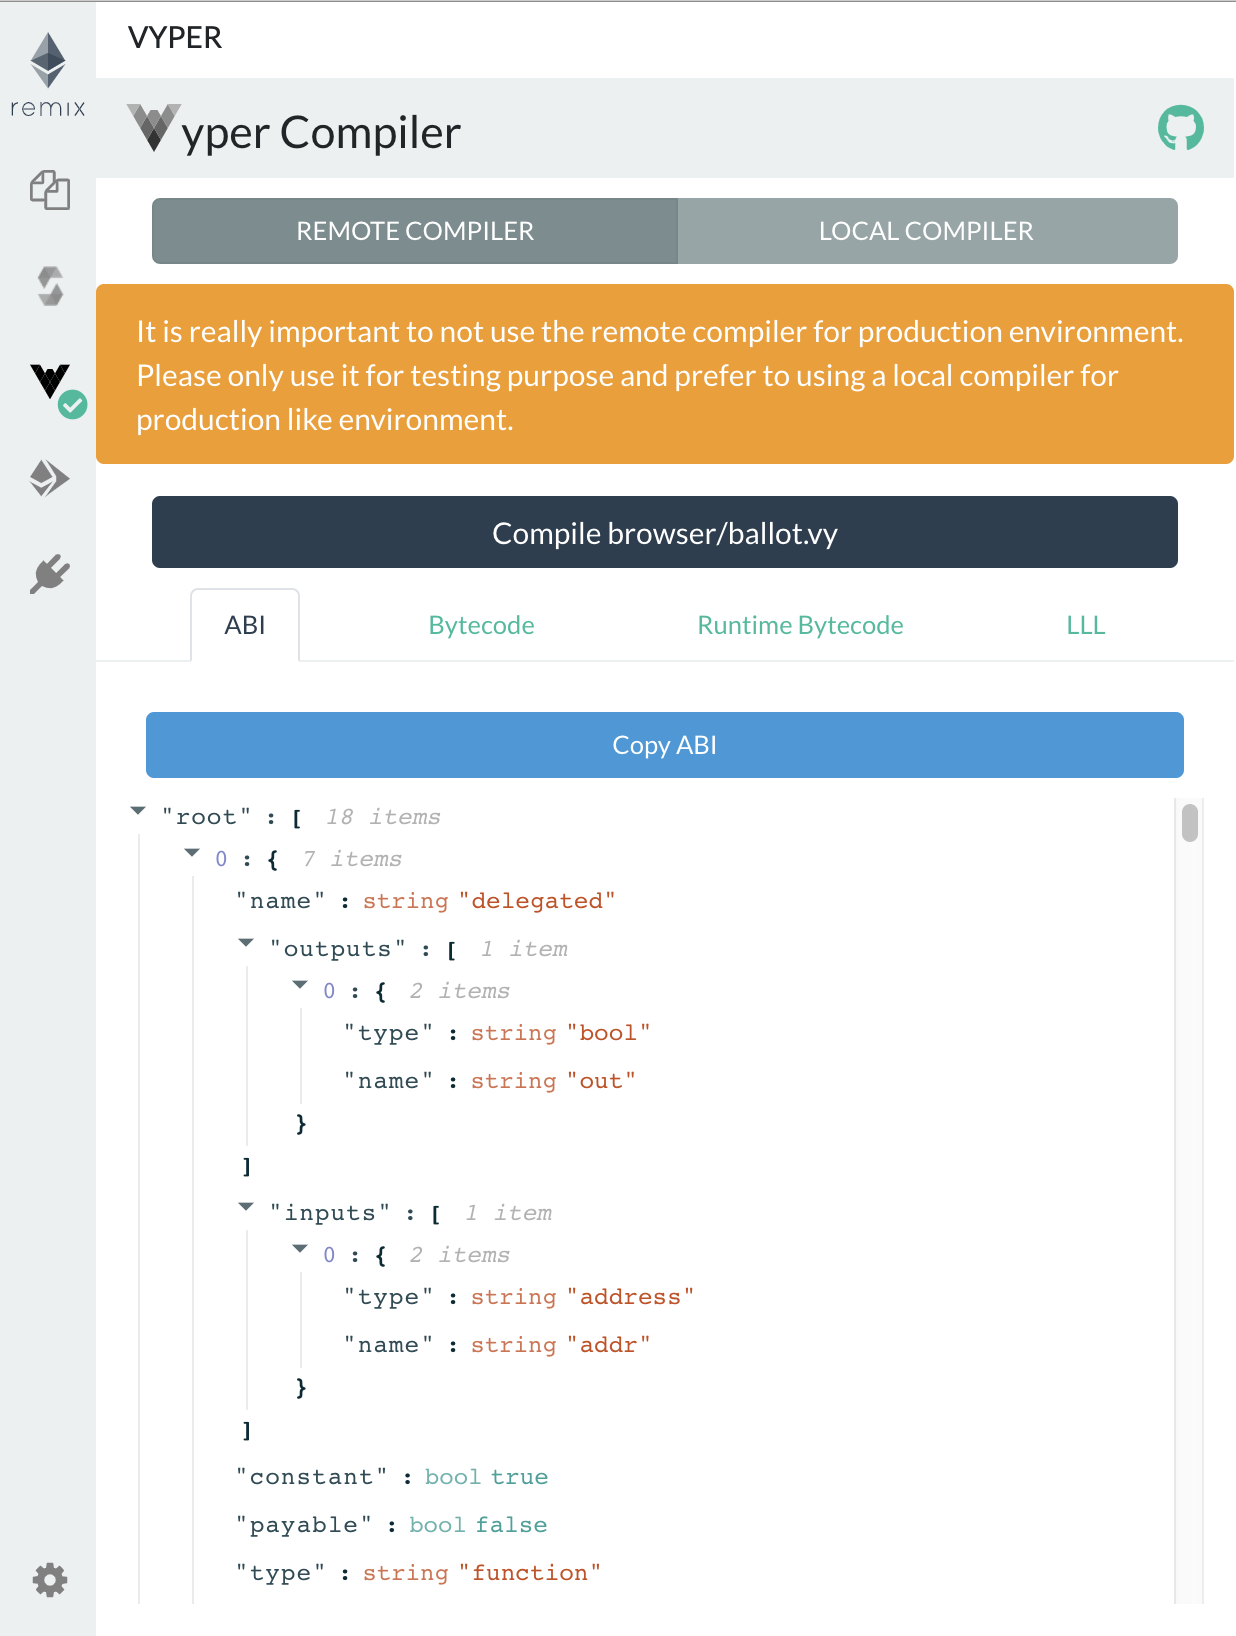Collapse the "outputs" array node
This screenshot has height=1636, width=1236.
(x=247, y=943)
